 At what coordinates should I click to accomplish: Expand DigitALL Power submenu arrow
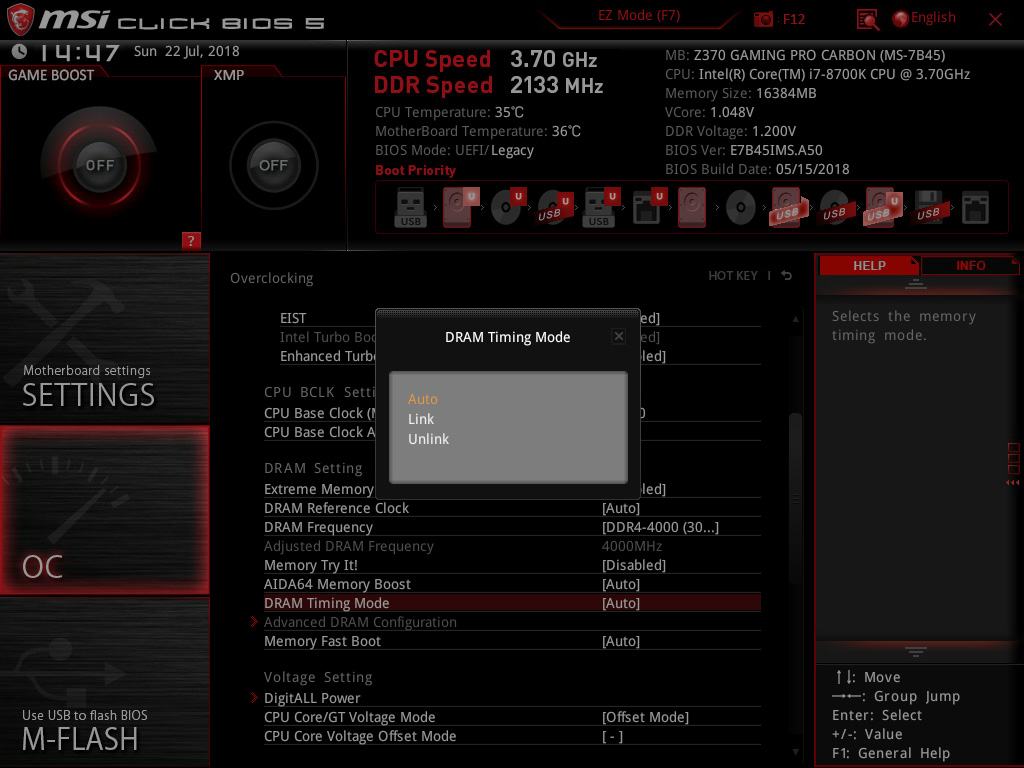pyautogui.click(x=254, y=697)
